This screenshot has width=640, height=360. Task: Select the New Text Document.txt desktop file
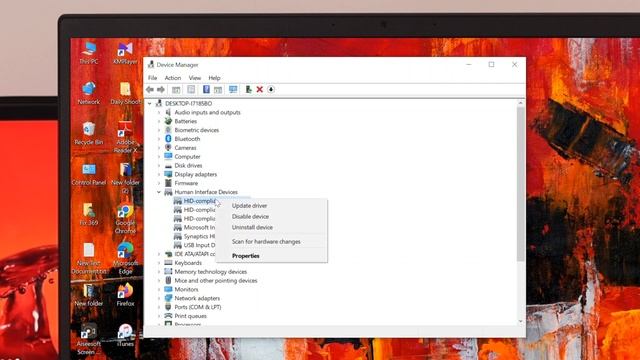[x=89, y=259]
